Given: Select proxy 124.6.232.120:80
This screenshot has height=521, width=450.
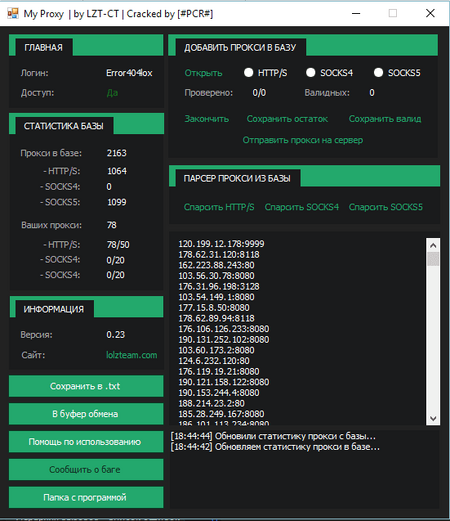Looking at the screenshot, I should coord(214,361).
